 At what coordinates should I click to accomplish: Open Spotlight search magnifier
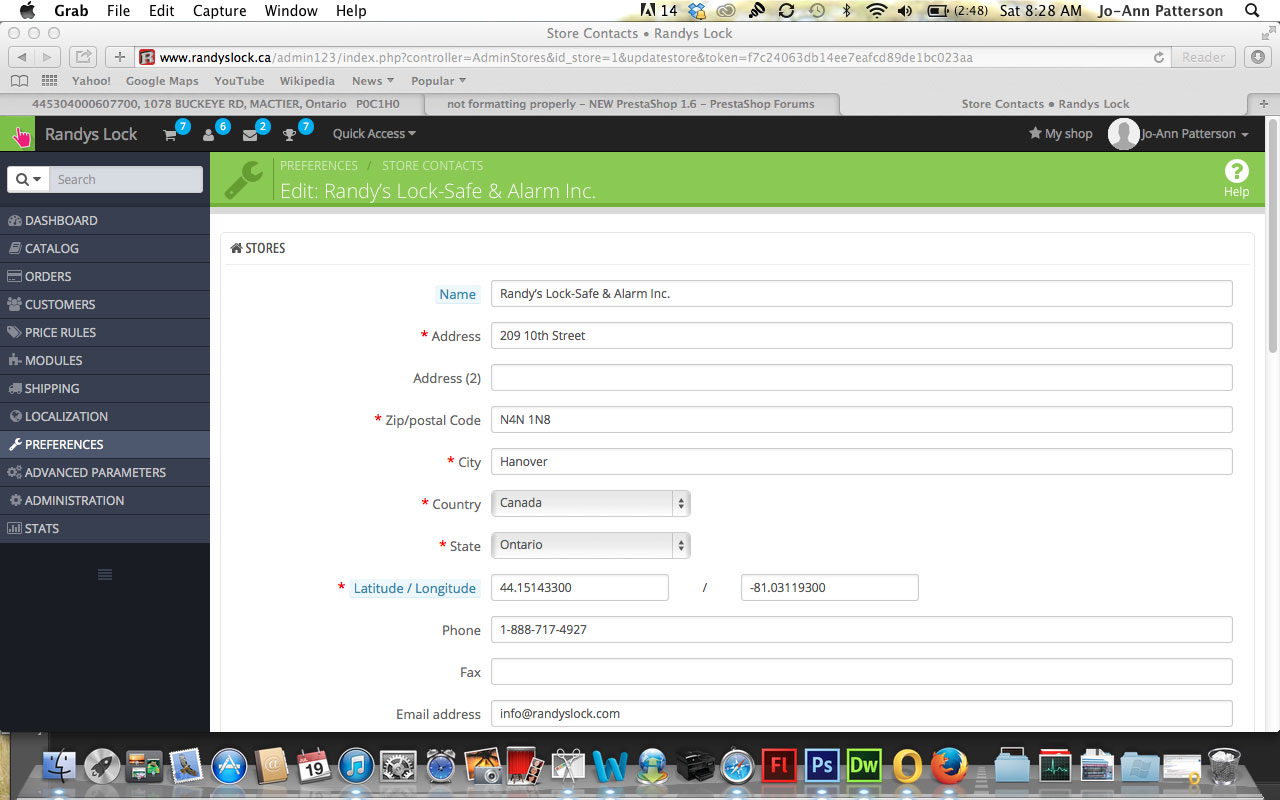[x=1251, y=11]
